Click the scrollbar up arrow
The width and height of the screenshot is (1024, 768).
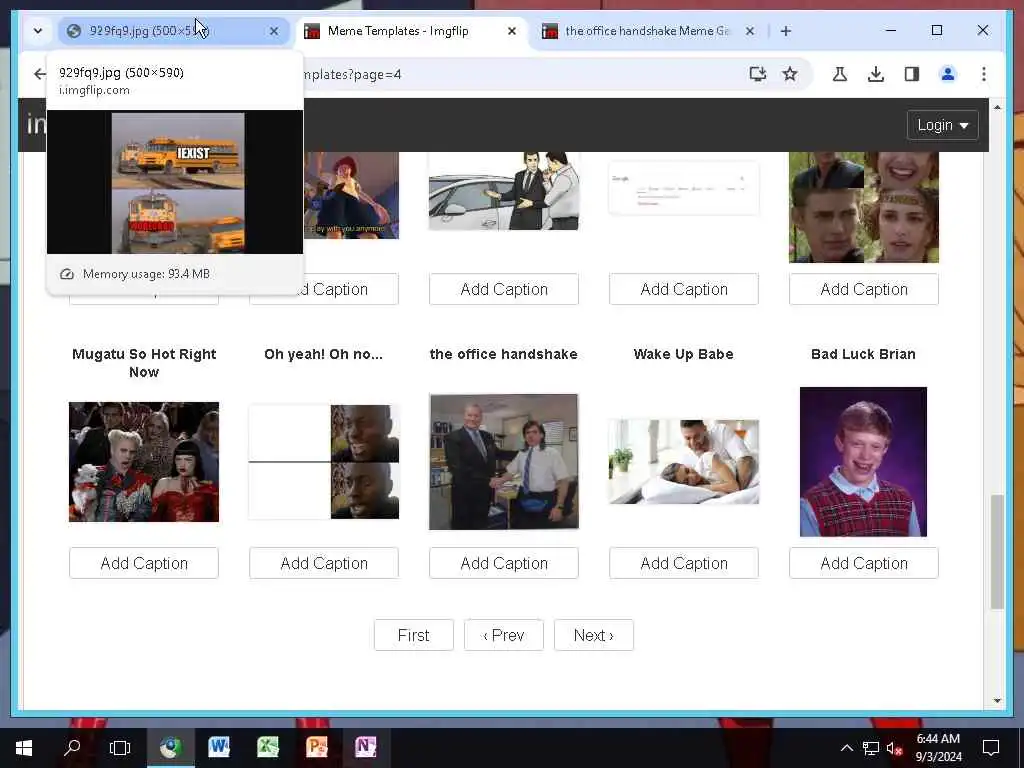pyautogui.click(x=997, y=106)
